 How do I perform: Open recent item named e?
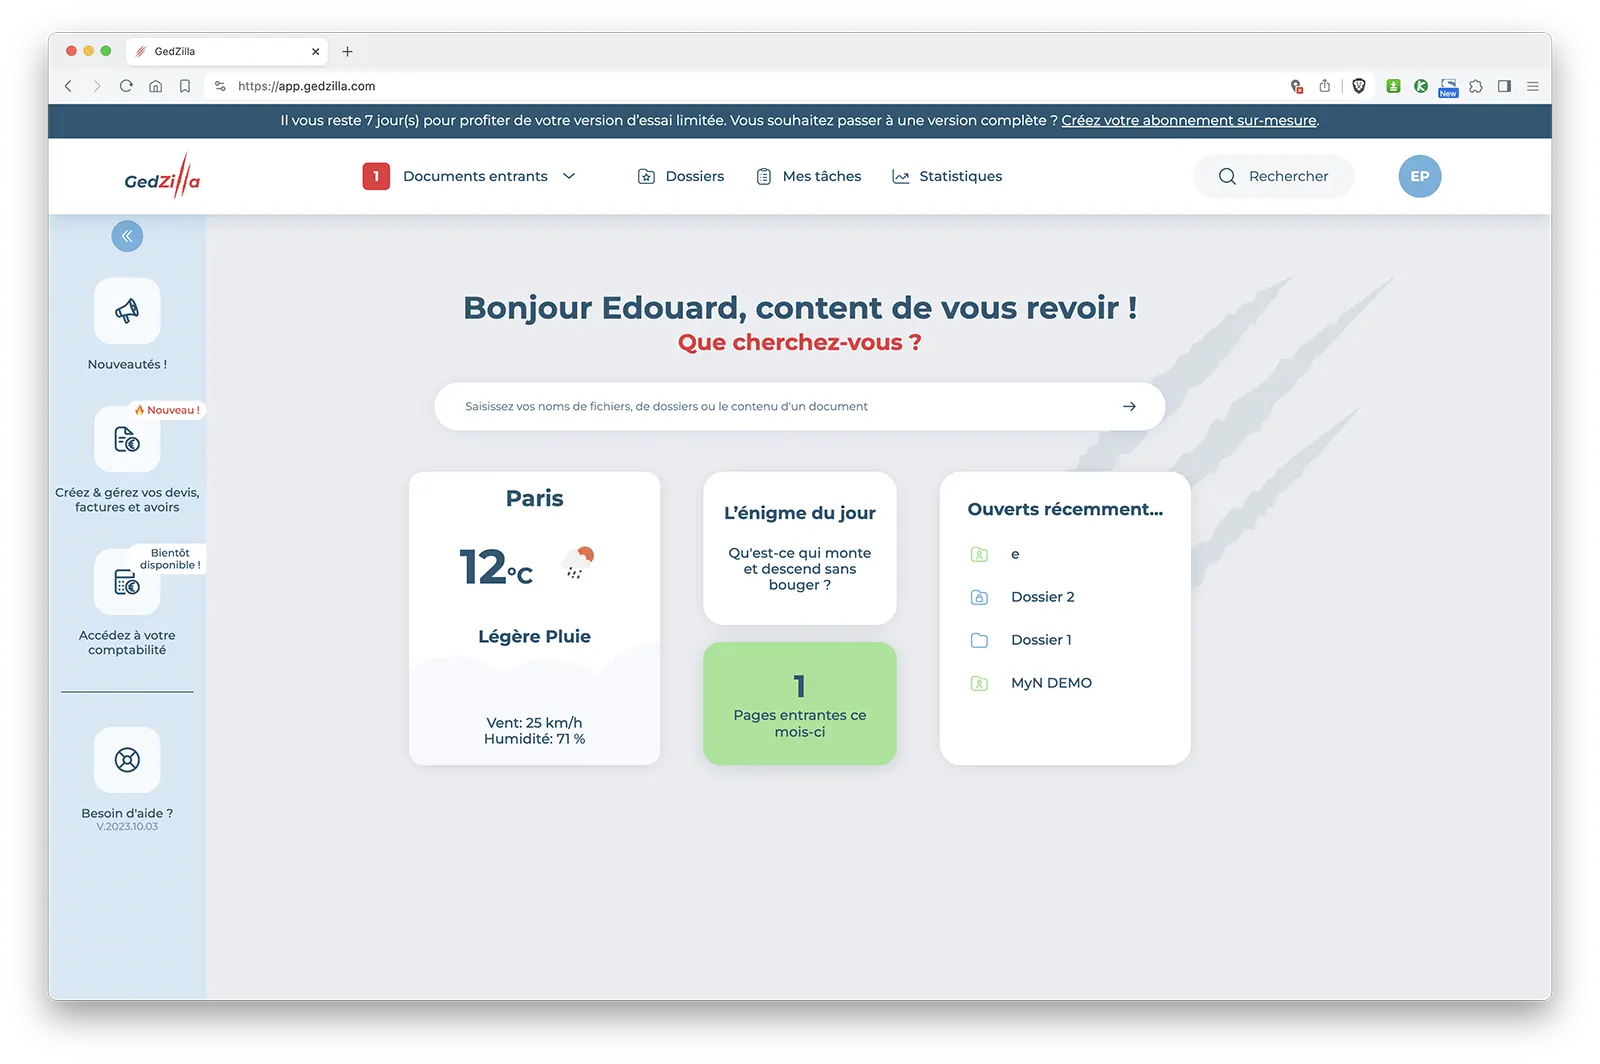click(x=1015, y=554)
